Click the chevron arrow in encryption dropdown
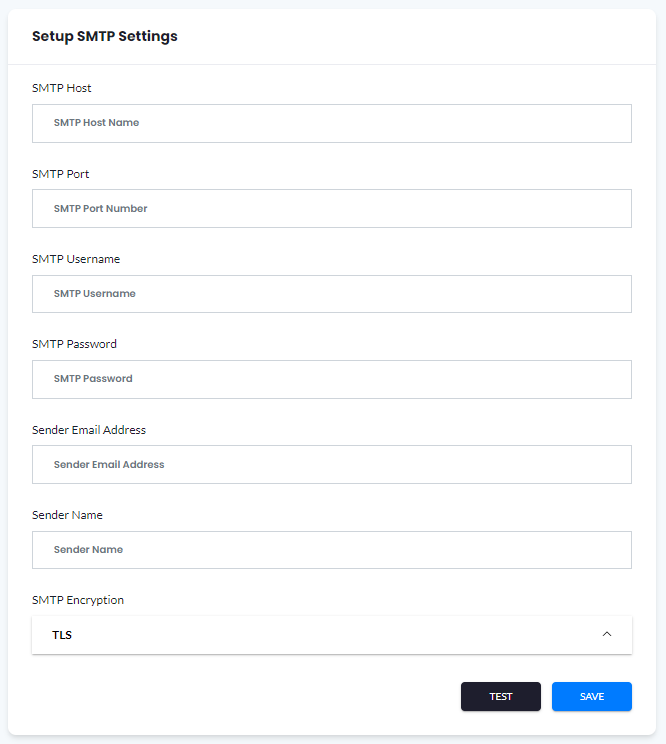The width and height of the screenshot is (666, 744). click(607, 634)
